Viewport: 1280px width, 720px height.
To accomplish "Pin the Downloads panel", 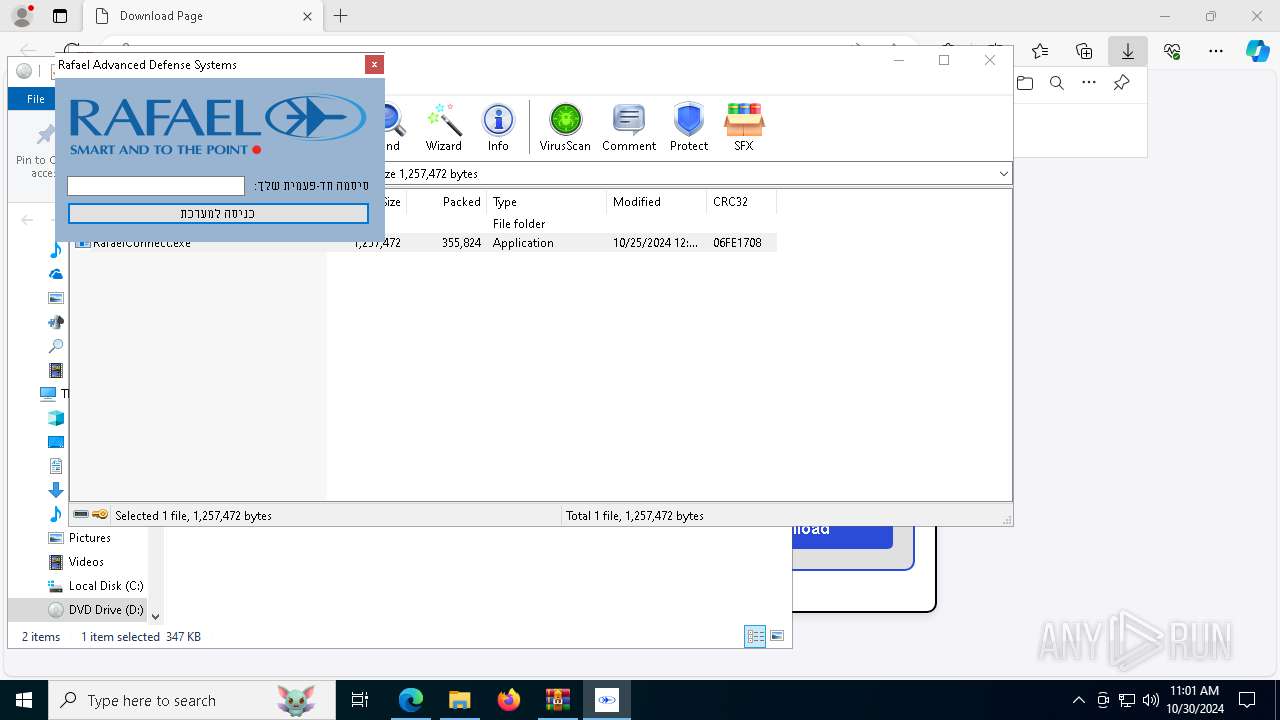I will (1121, 83).
